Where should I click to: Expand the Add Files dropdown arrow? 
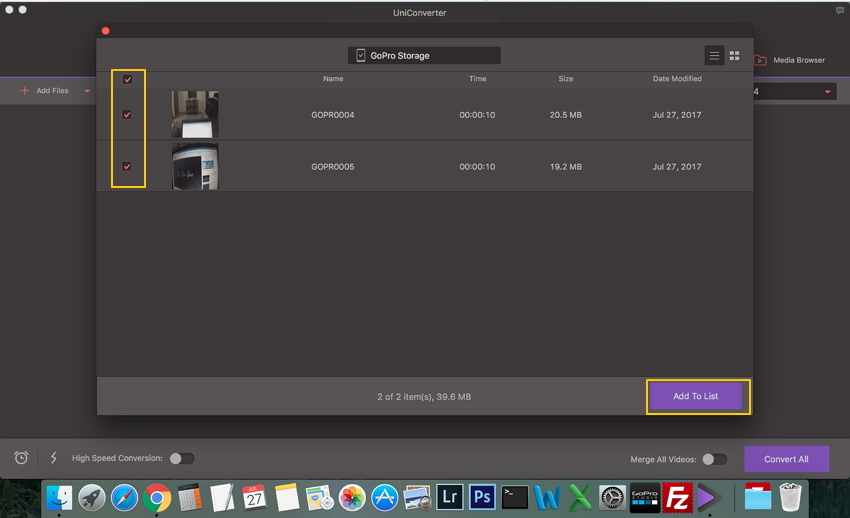pos(87,91)
